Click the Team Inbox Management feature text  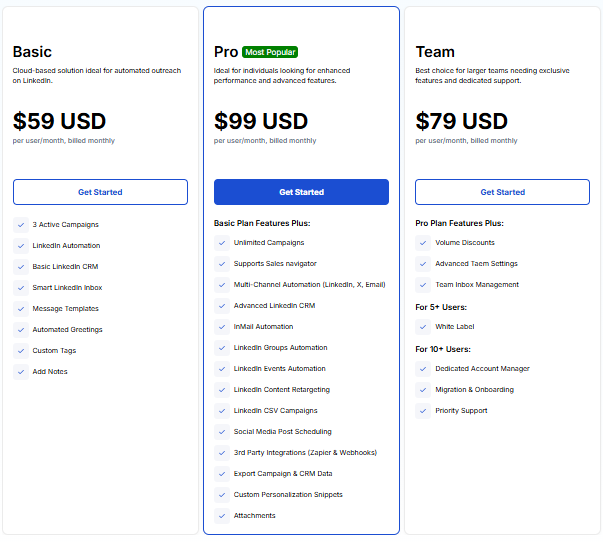point(477,285)
